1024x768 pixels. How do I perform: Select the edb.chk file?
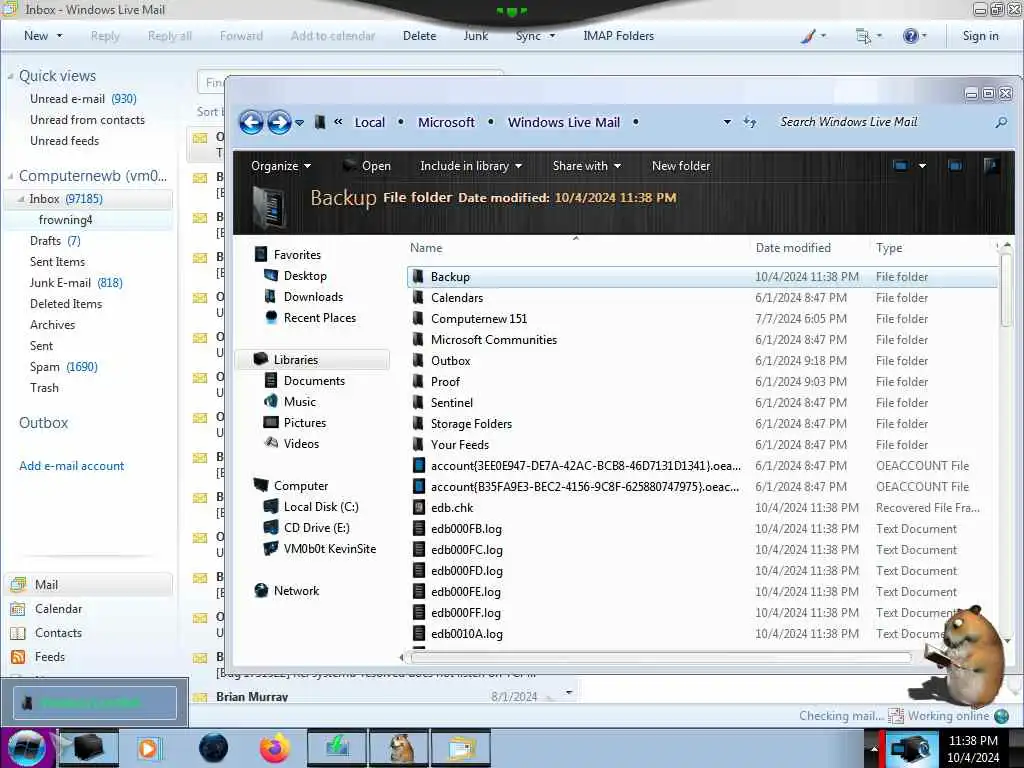point(452,507)
